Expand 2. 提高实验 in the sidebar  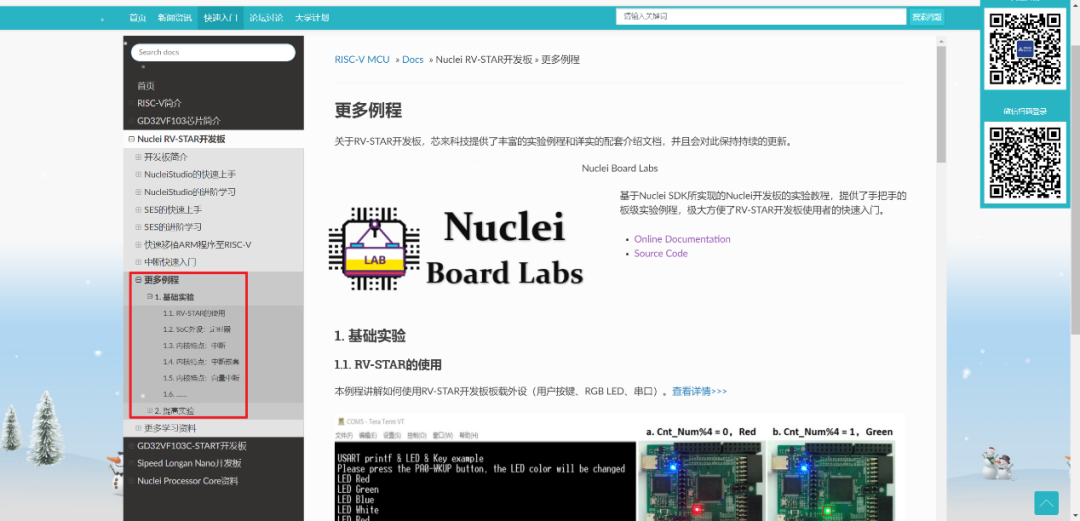tap(149, 411)
